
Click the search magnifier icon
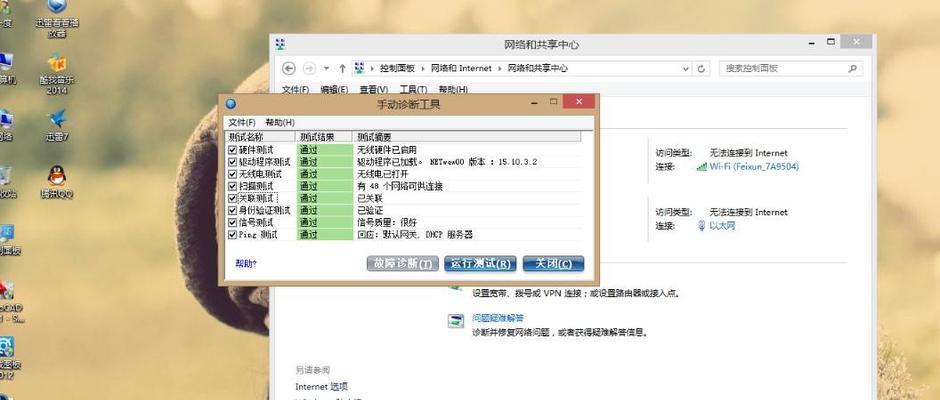852,68
